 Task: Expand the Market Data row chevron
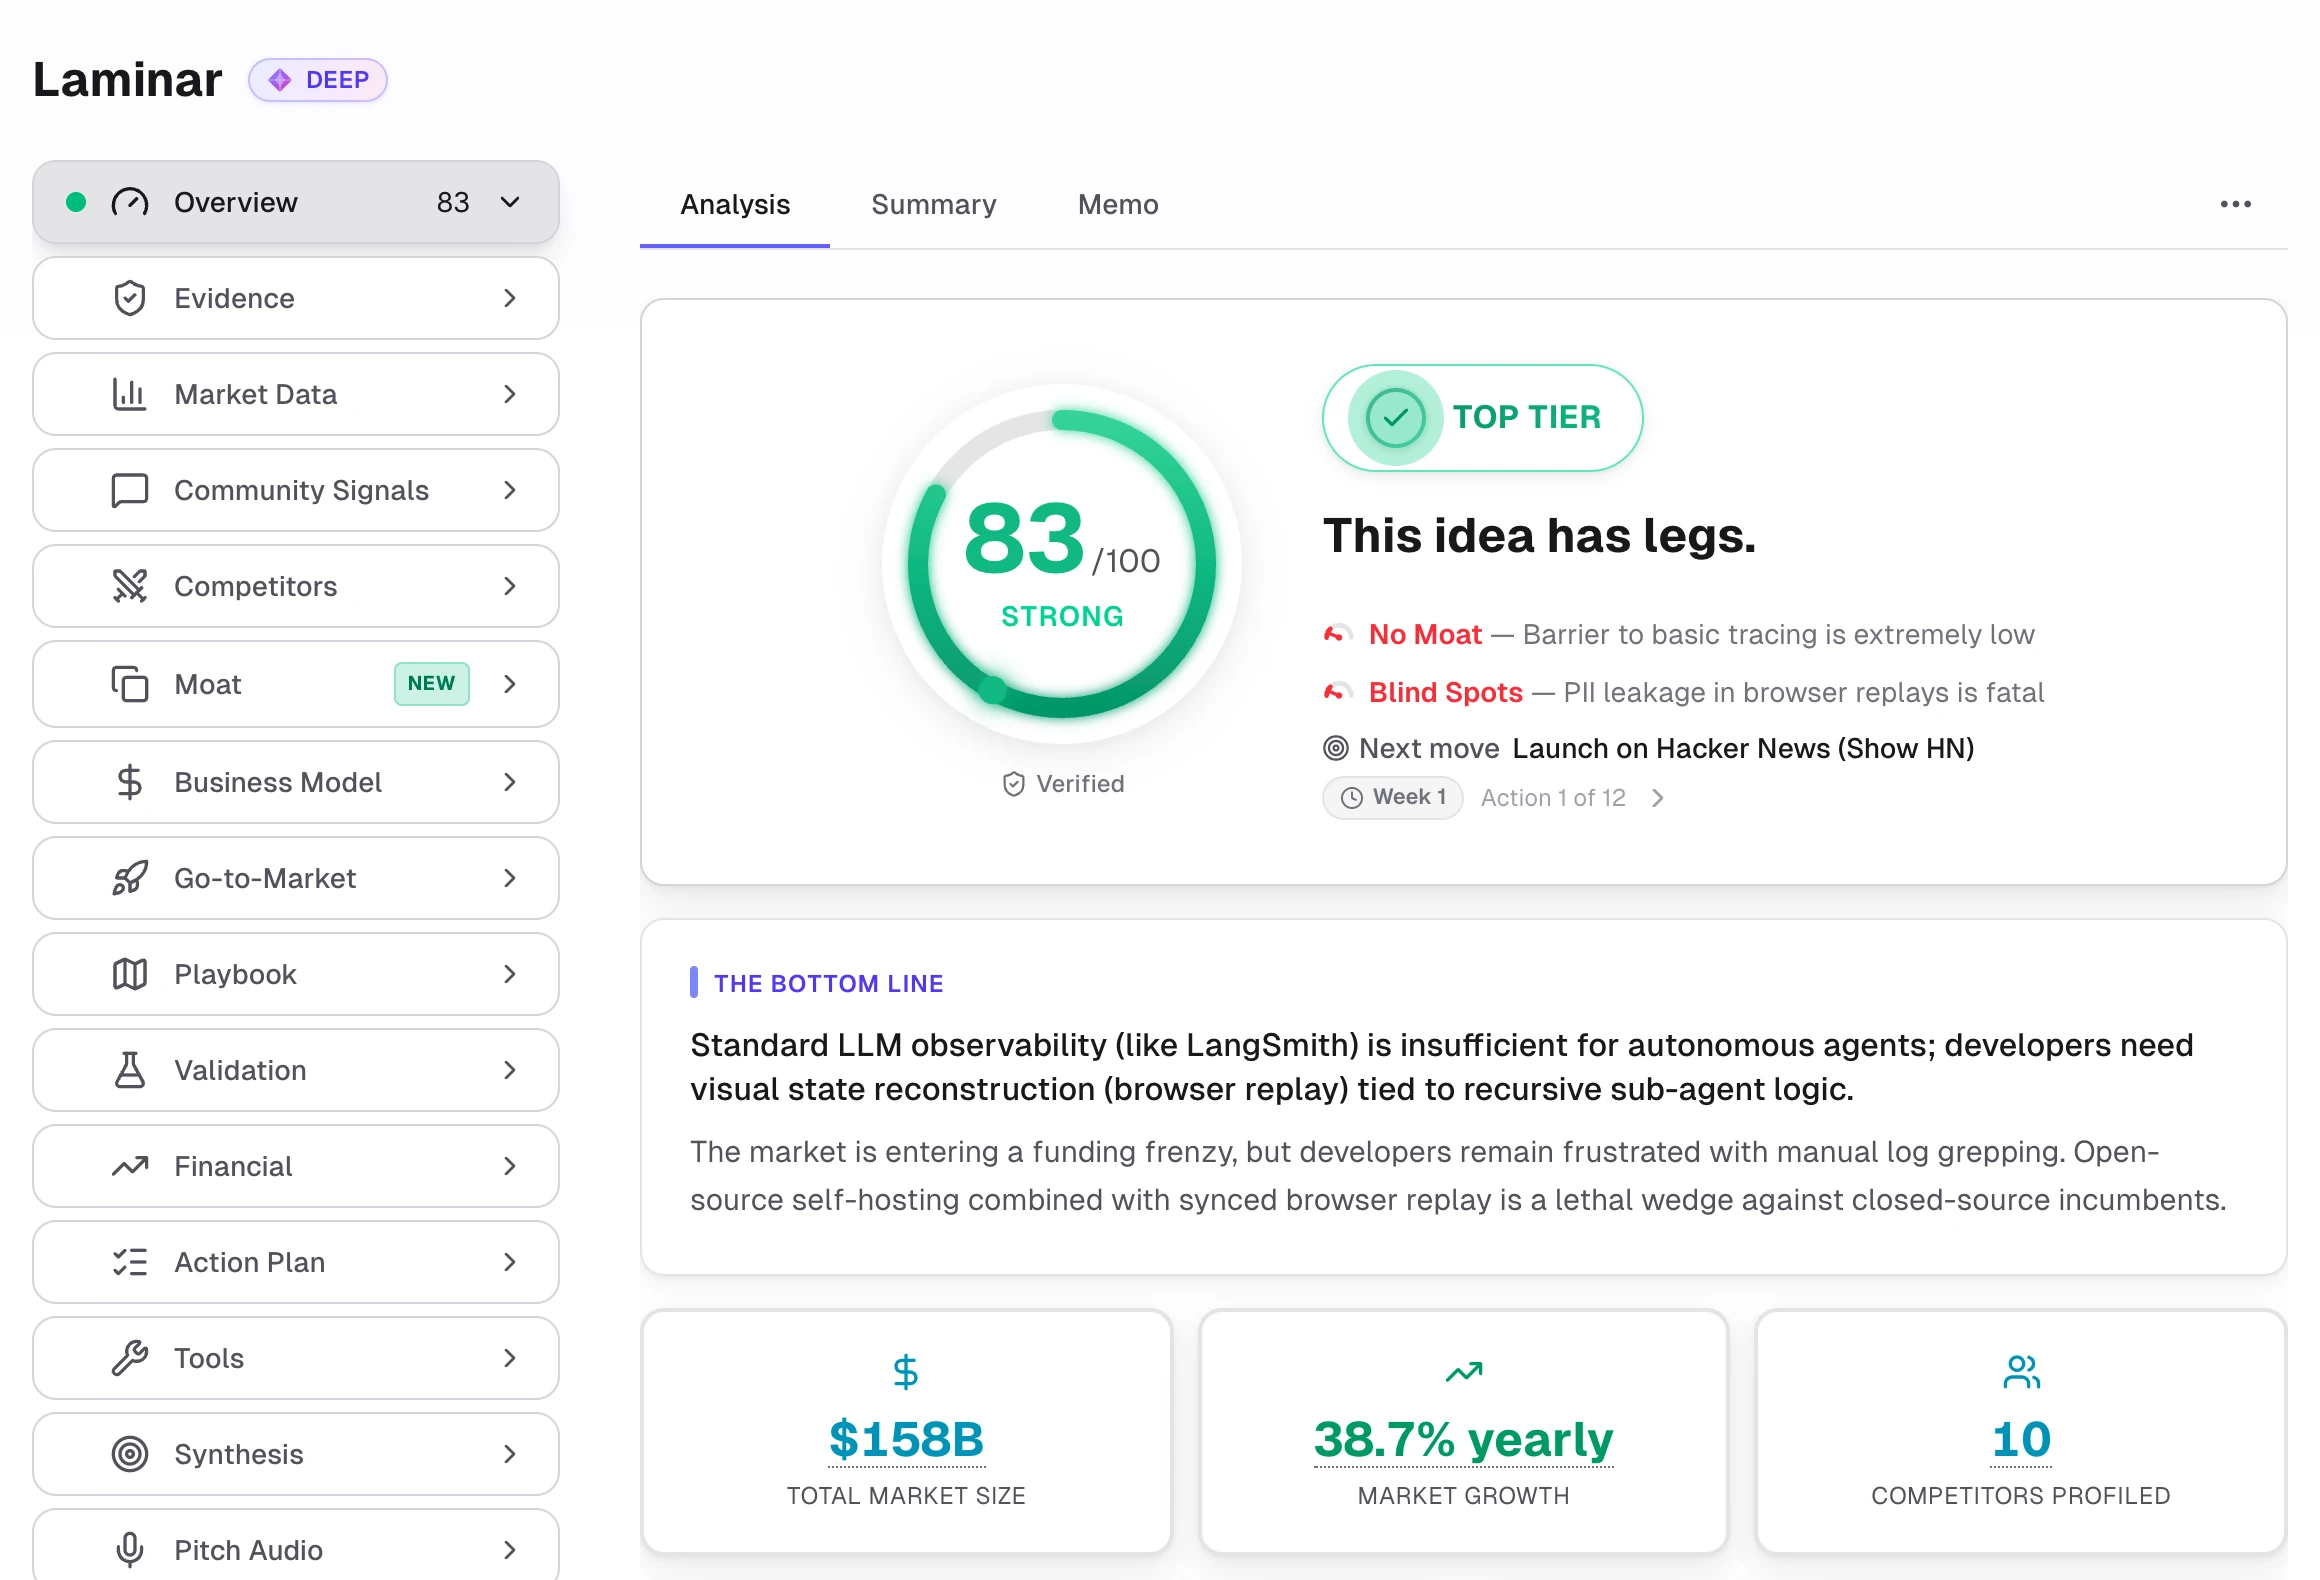[510, 394]
